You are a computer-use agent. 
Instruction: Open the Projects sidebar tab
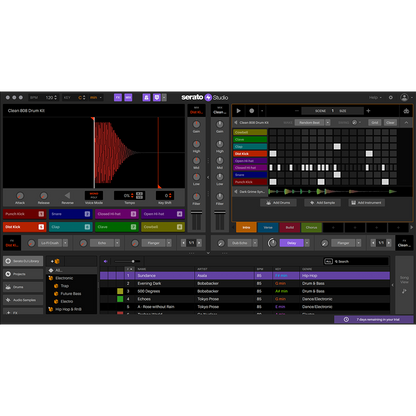click(x=23, y=274)
